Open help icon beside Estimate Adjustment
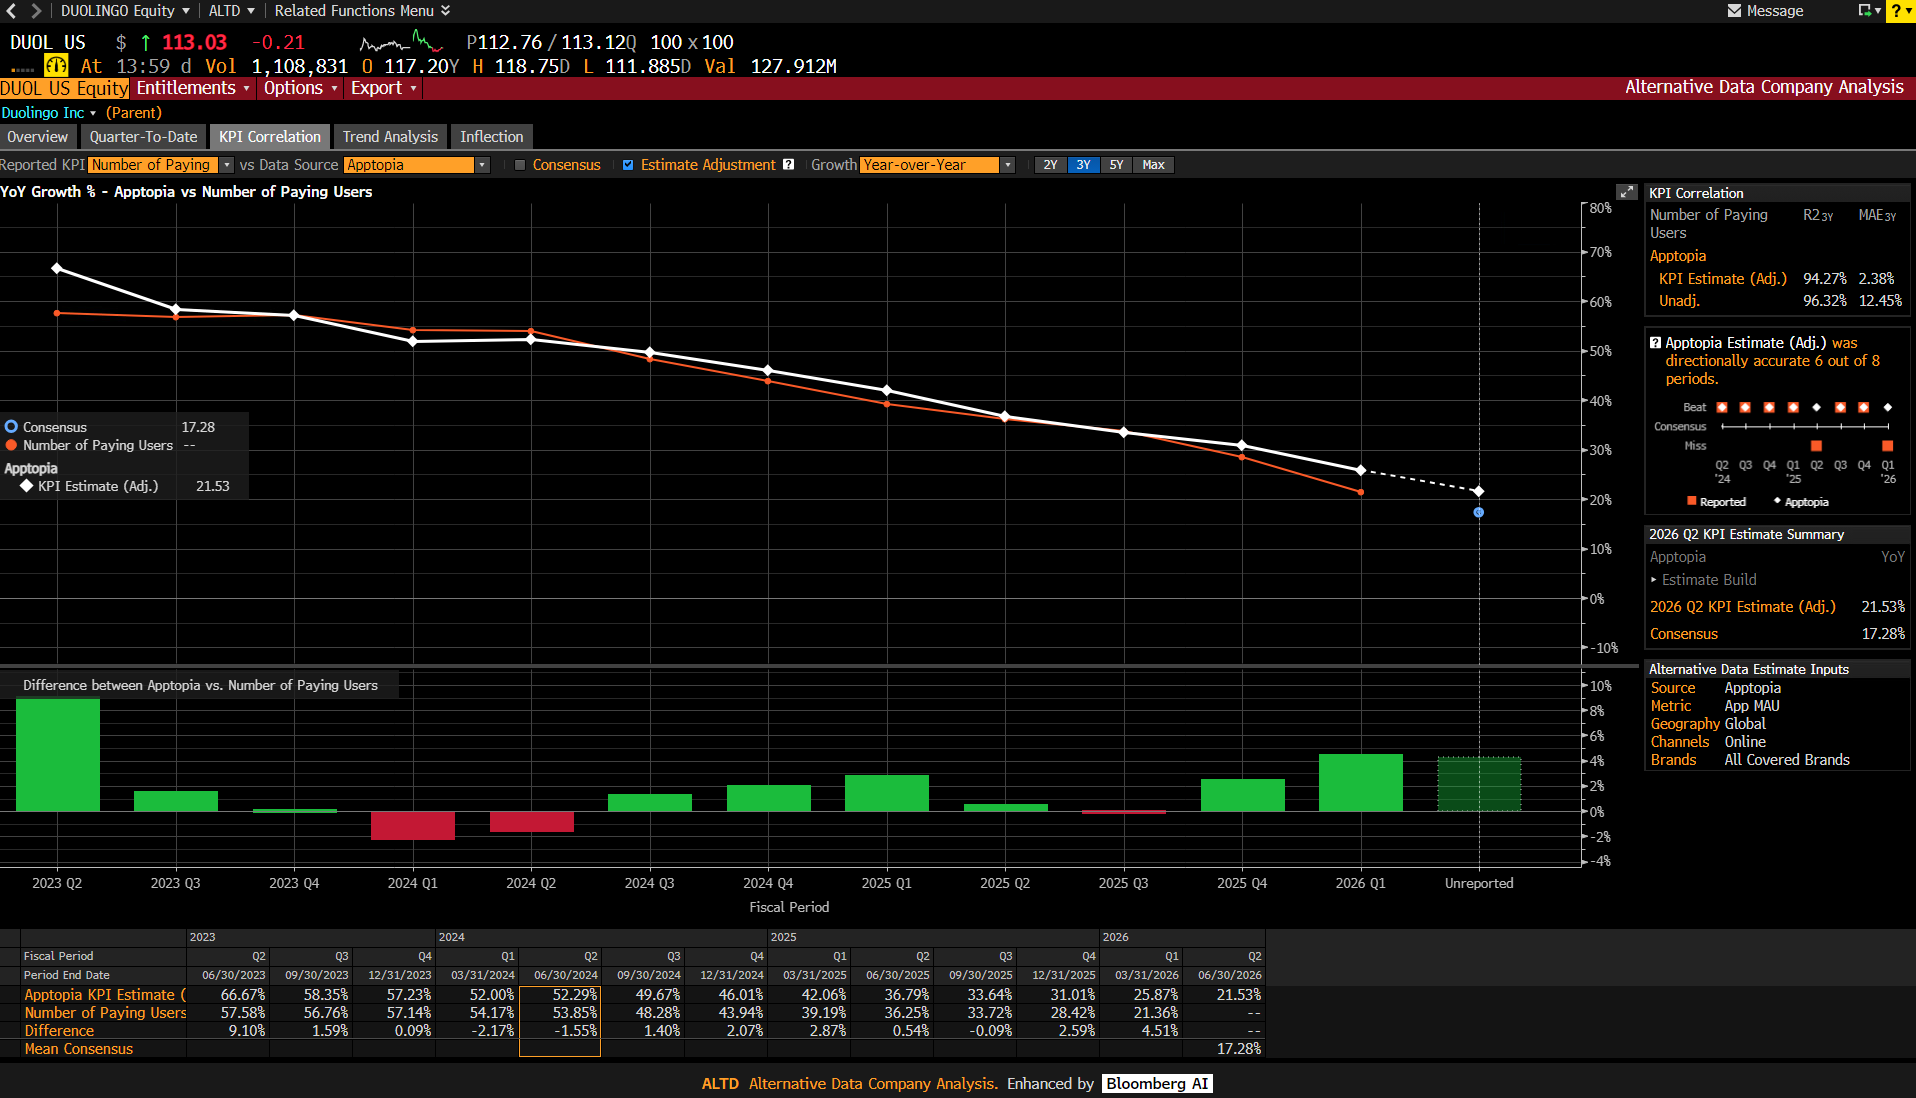 pyautogui.click(x=789, y=165)
